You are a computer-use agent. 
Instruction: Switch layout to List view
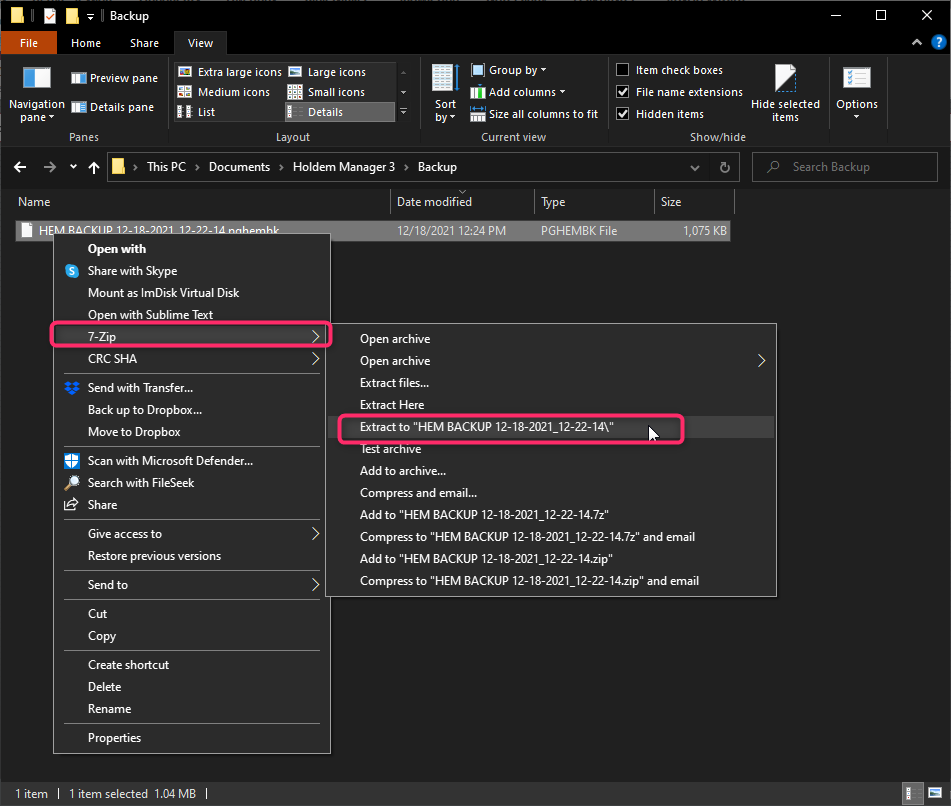[196, 112]
